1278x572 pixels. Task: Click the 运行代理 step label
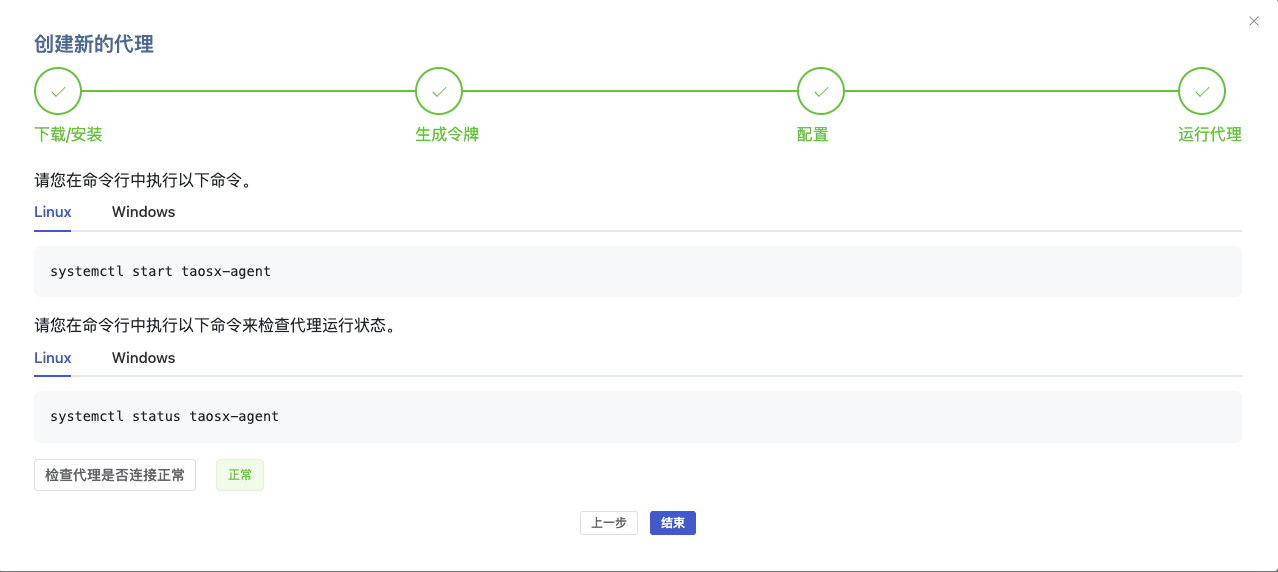pos(1210,134)
